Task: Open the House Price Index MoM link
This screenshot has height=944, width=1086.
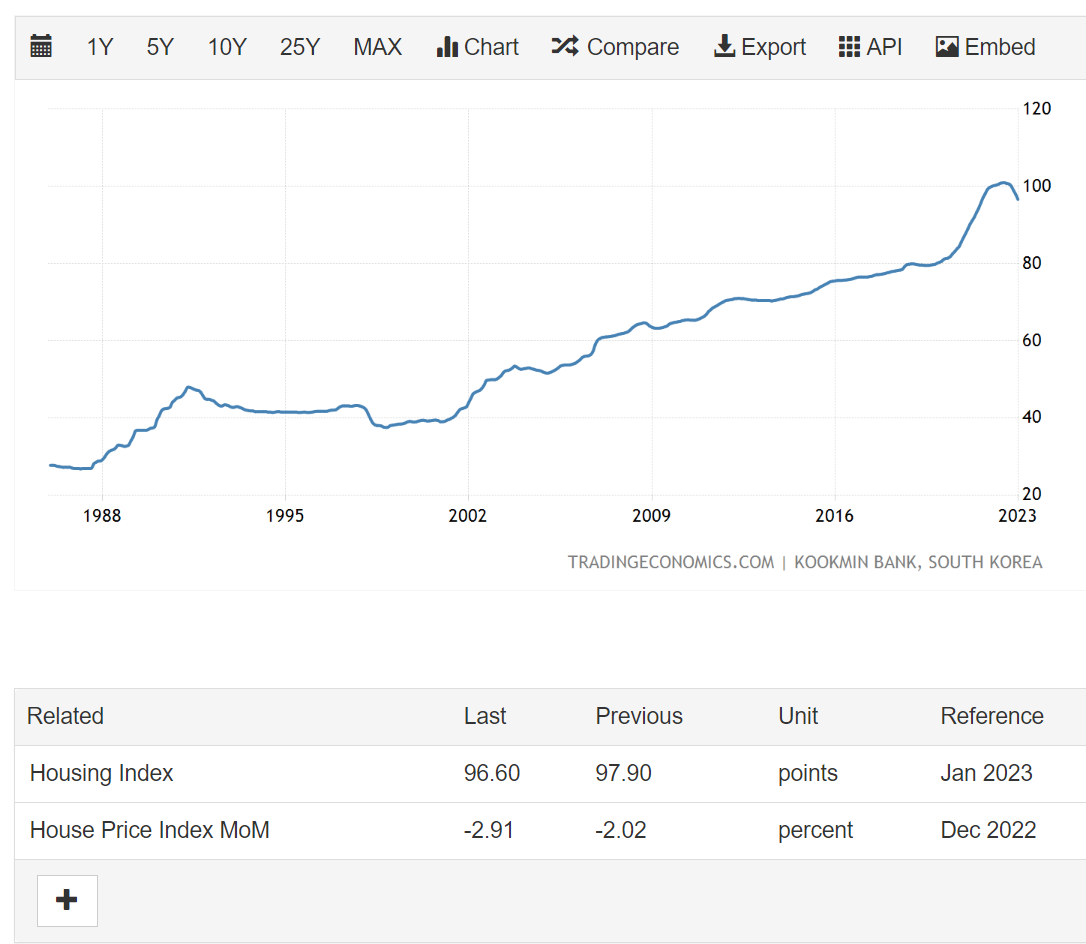Action: (150, 830)
